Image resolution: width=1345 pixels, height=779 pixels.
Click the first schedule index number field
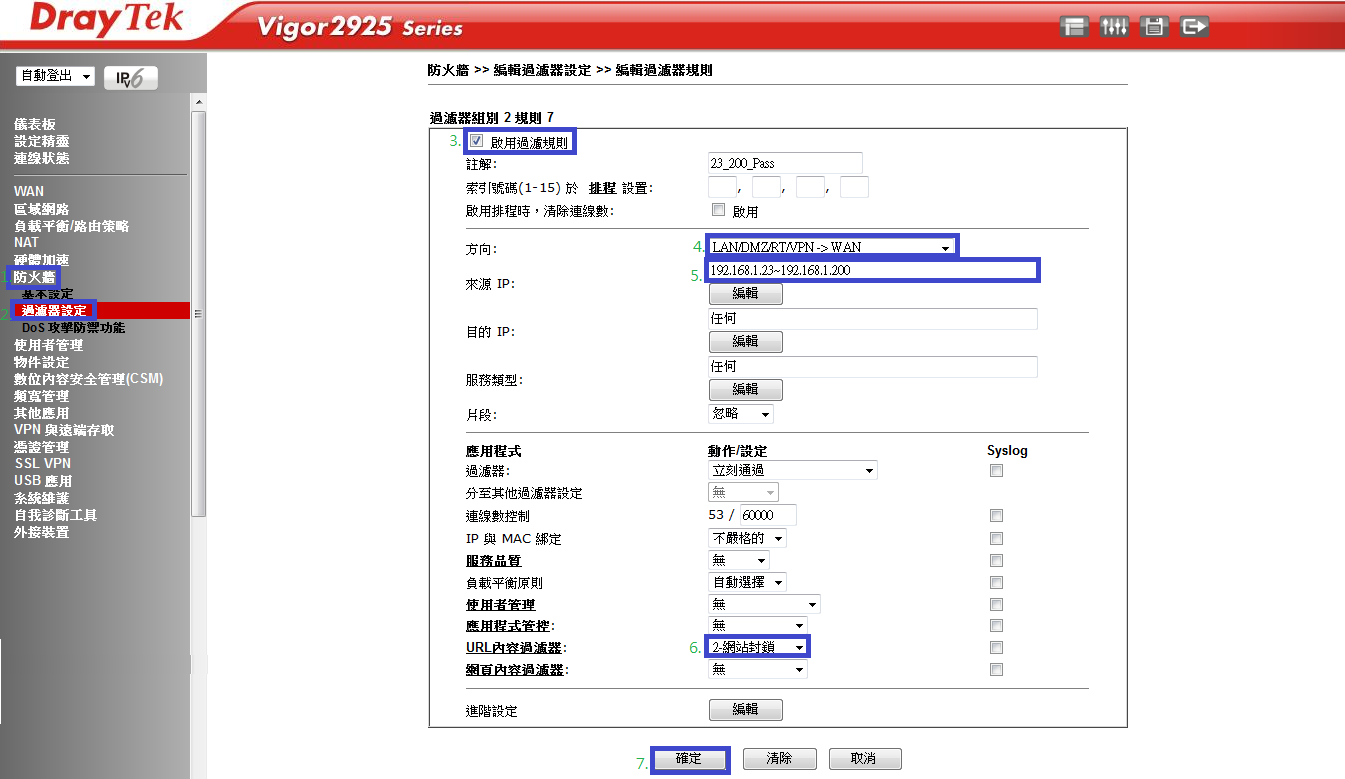click(722, 187)
